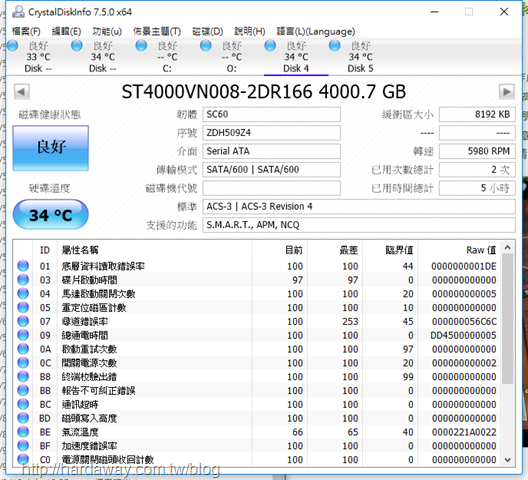Open the 佈景主題(T) menu
Screen dimensions: 528x480
[x=157, y=31]
